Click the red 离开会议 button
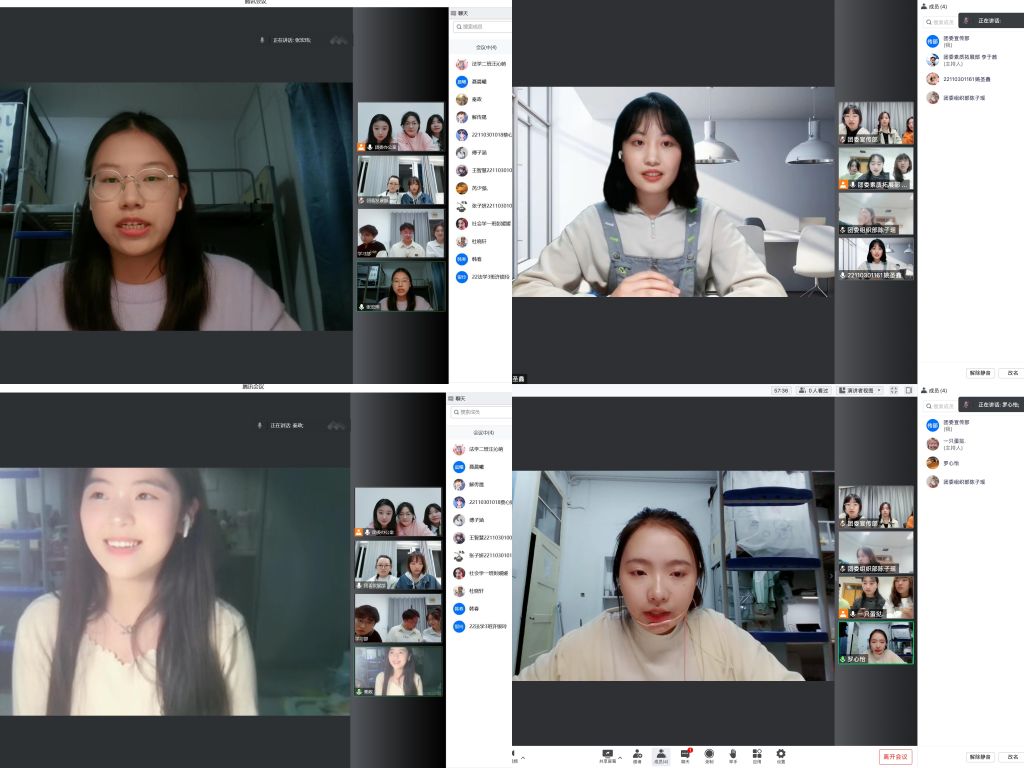This screenshot has height=768, width=1024. click(895, 757)
